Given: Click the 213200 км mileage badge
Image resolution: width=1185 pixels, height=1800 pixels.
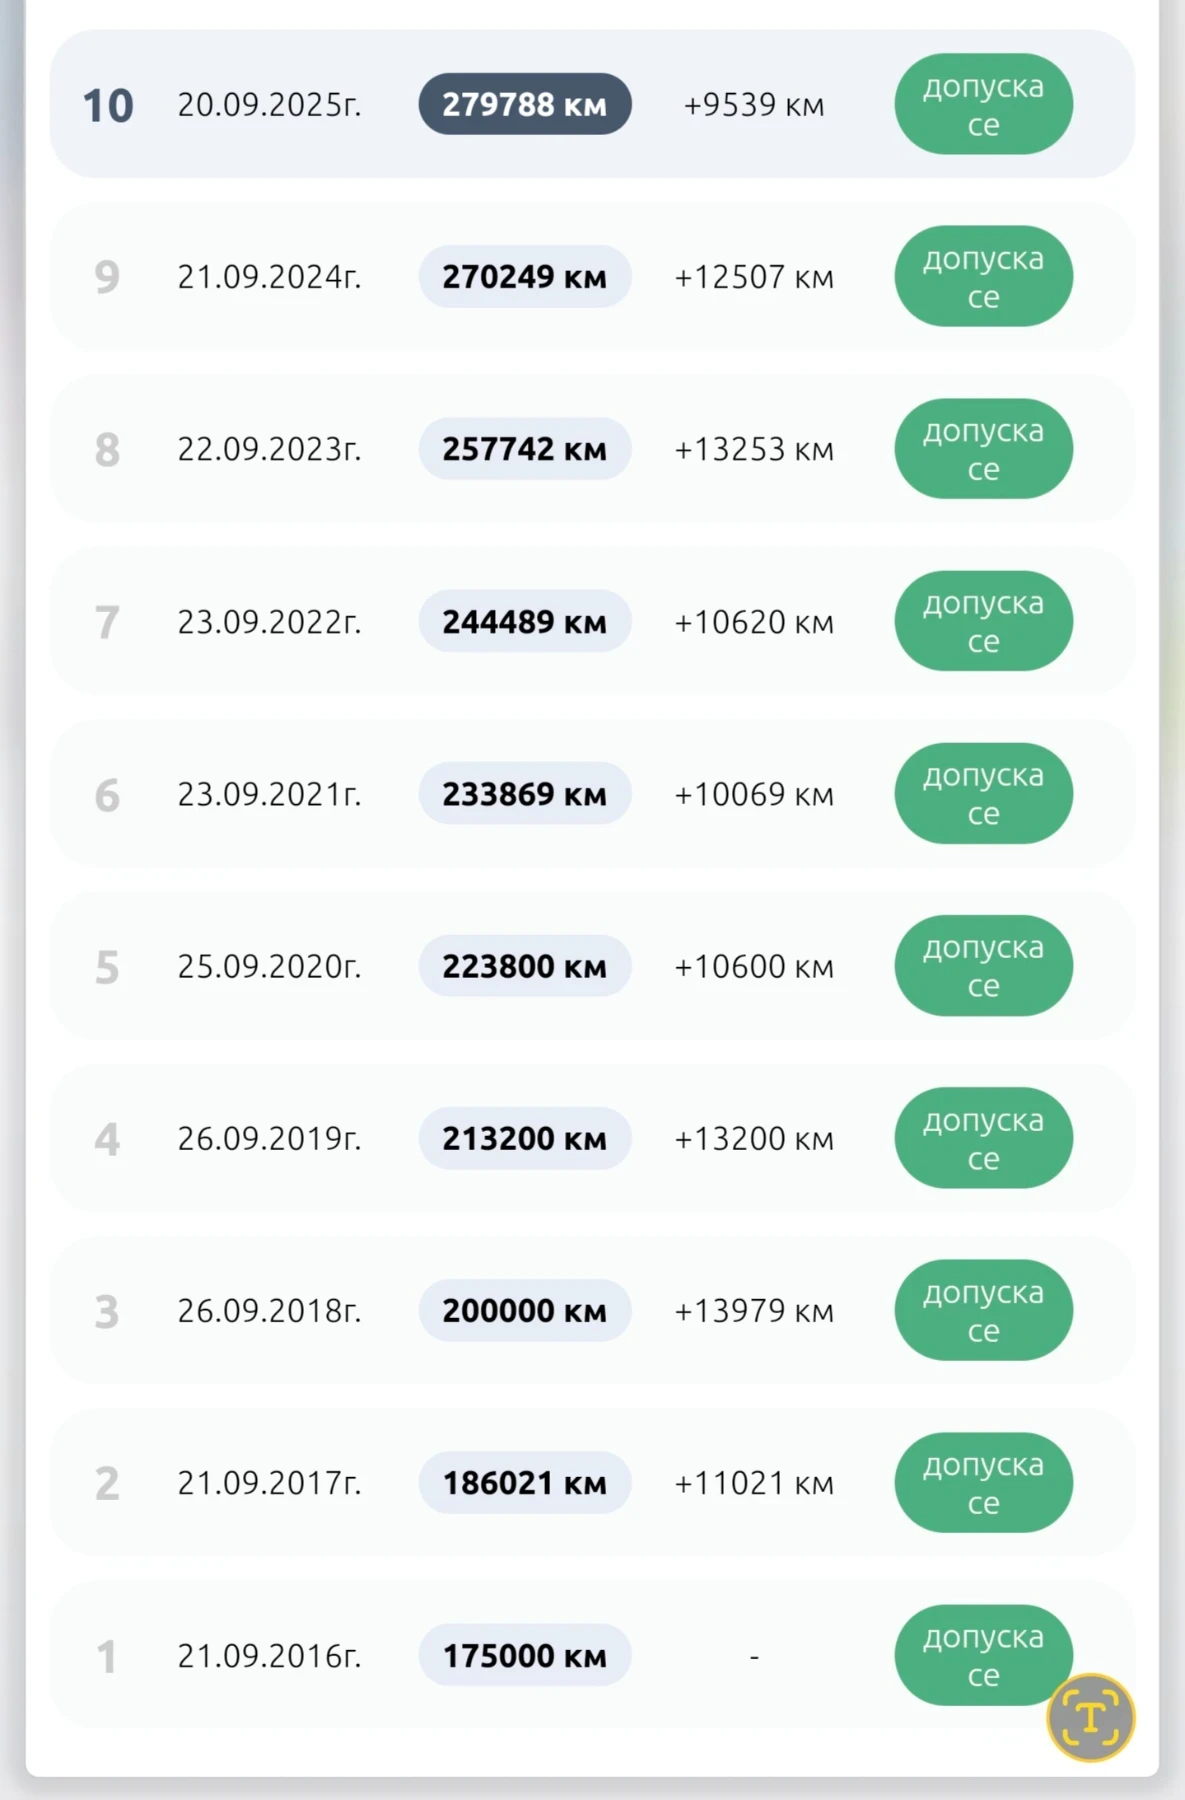Looking at the screenshot, I should [524, 1139].
